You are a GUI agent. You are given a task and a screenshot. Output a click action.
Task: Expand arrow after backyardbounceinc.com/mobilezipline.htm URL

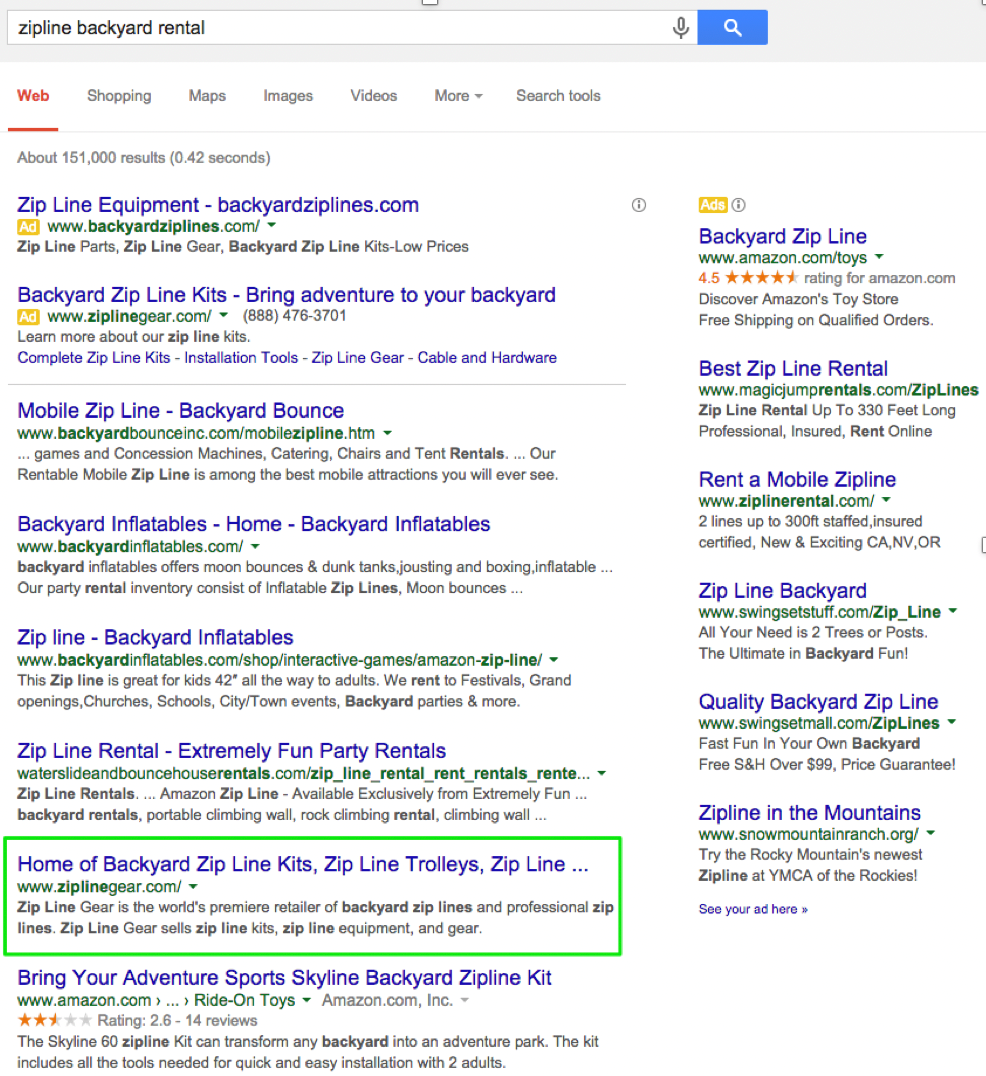(388, 433)
